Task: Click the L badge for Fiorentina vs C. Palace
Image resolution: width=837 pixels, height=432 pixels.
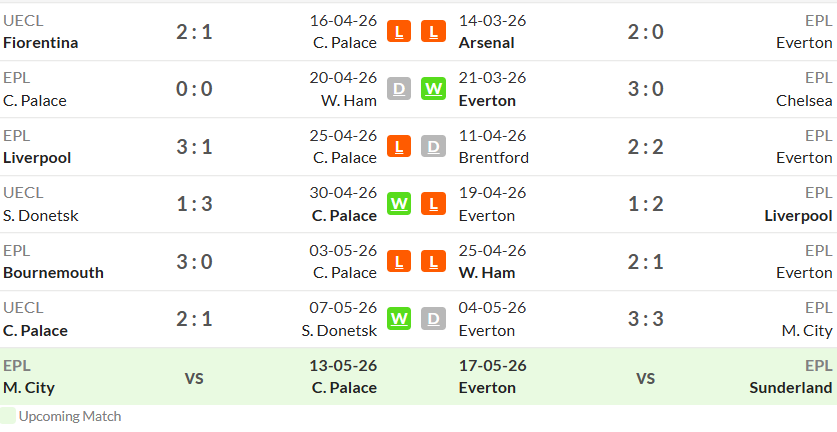Action: (399, 32)
